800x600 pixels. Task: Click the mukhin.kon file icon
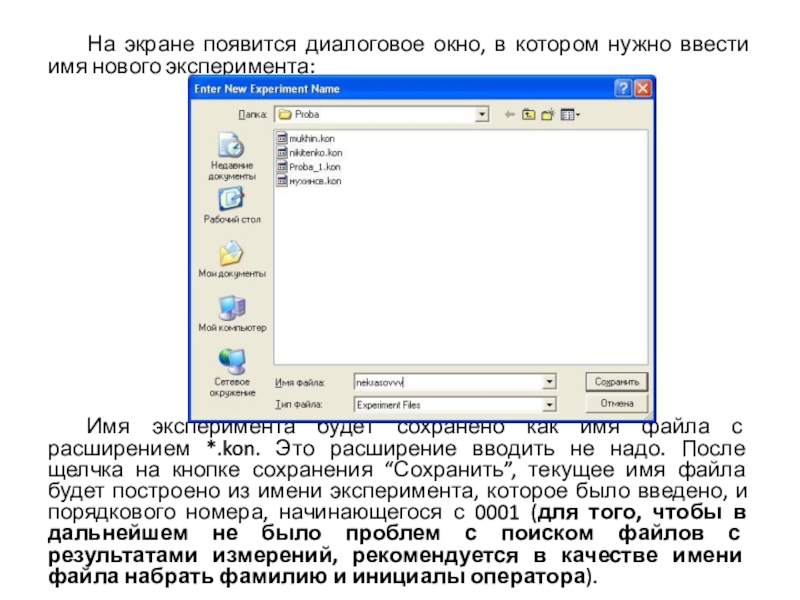(282, 138)
